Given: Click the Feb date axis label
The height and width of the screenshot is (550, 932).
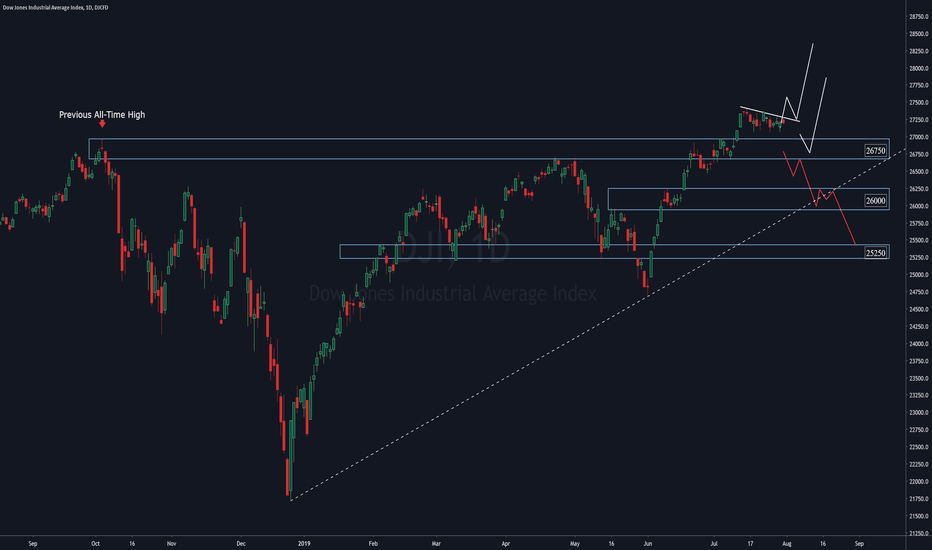Looking at the screenshot, I should pyautogui.click(x=373, y=544).
